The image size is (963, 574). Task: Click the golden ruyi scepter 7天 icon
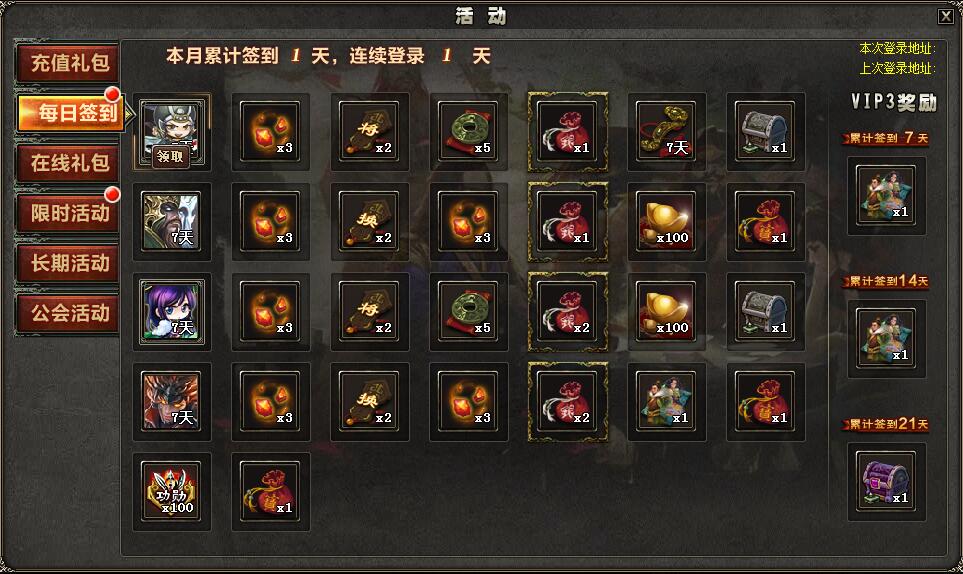[666, 131]
